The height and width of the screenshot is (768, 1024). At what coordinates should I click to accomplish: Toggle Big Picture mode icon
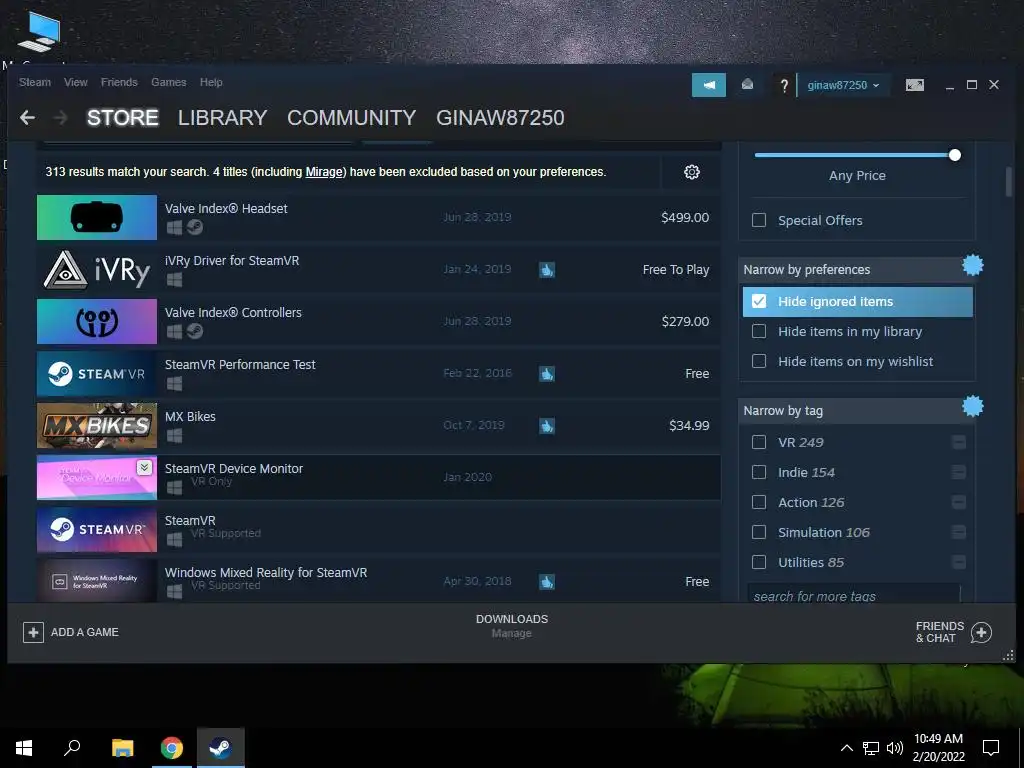pos(914,85)
